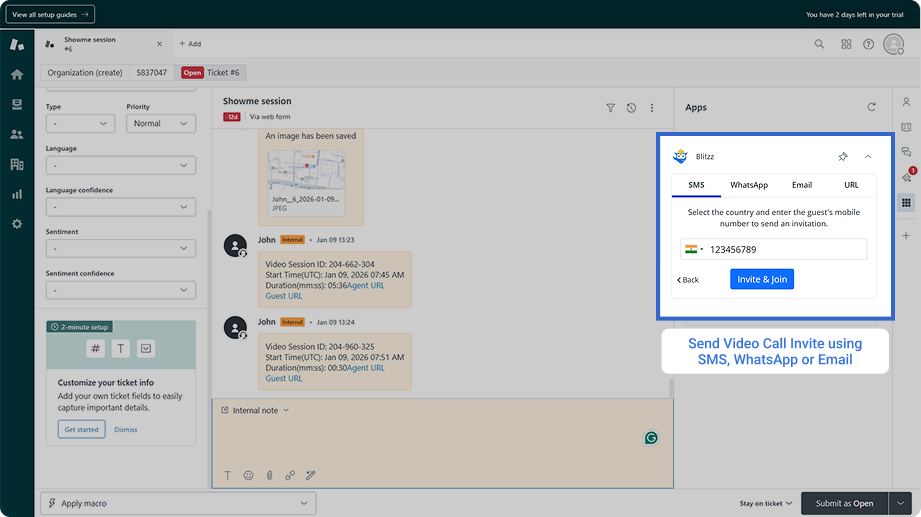Open the user context panel icon
The height and width of the screenshot is (517, 921).
pos(906,102)
